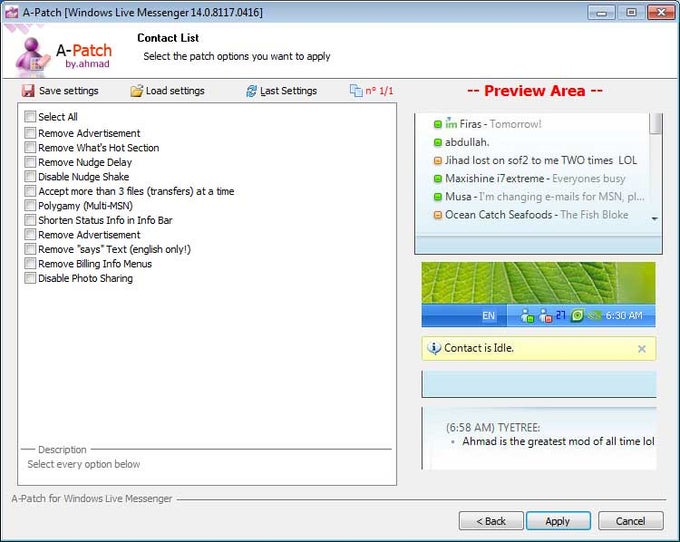Click the Contact is Idle message text

click(x=479, y=348)
